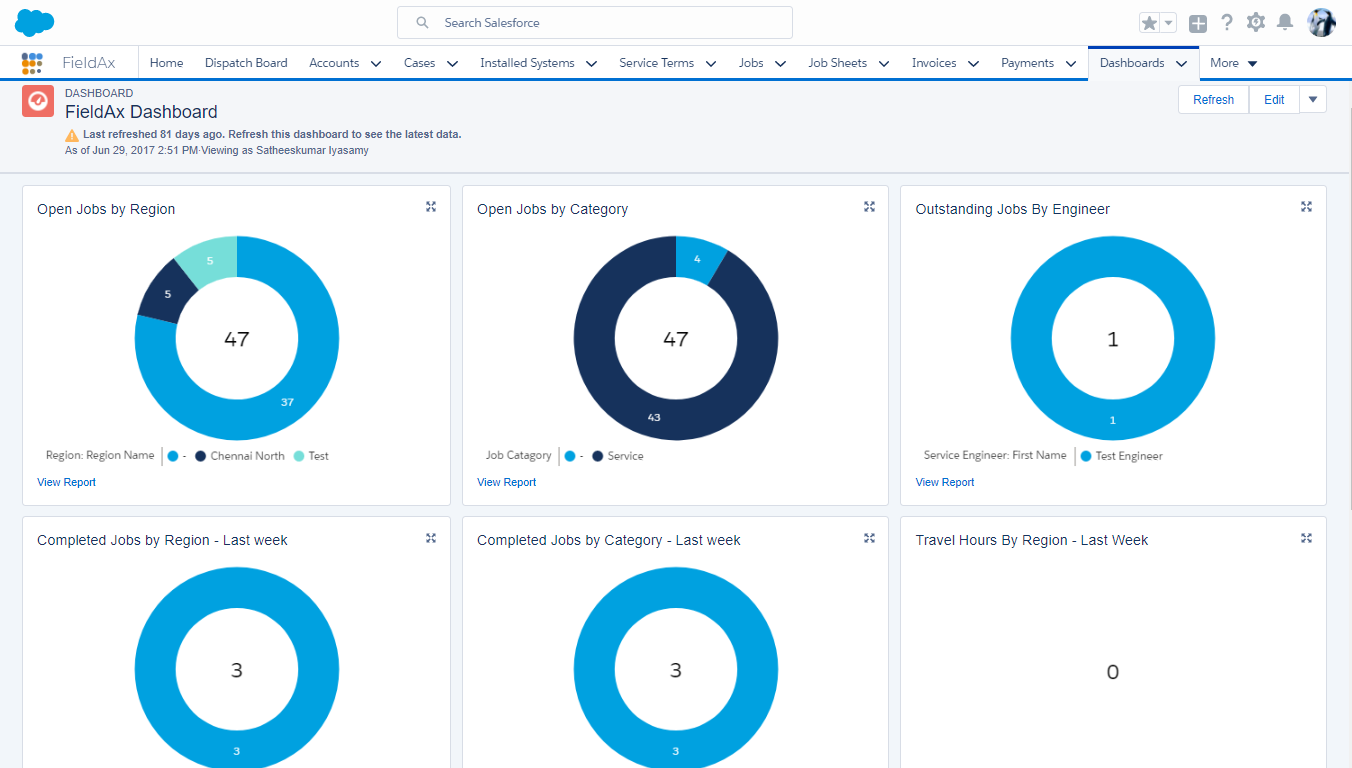
Task: Click the Favorites star icon
Action: tap(1150, 23)
